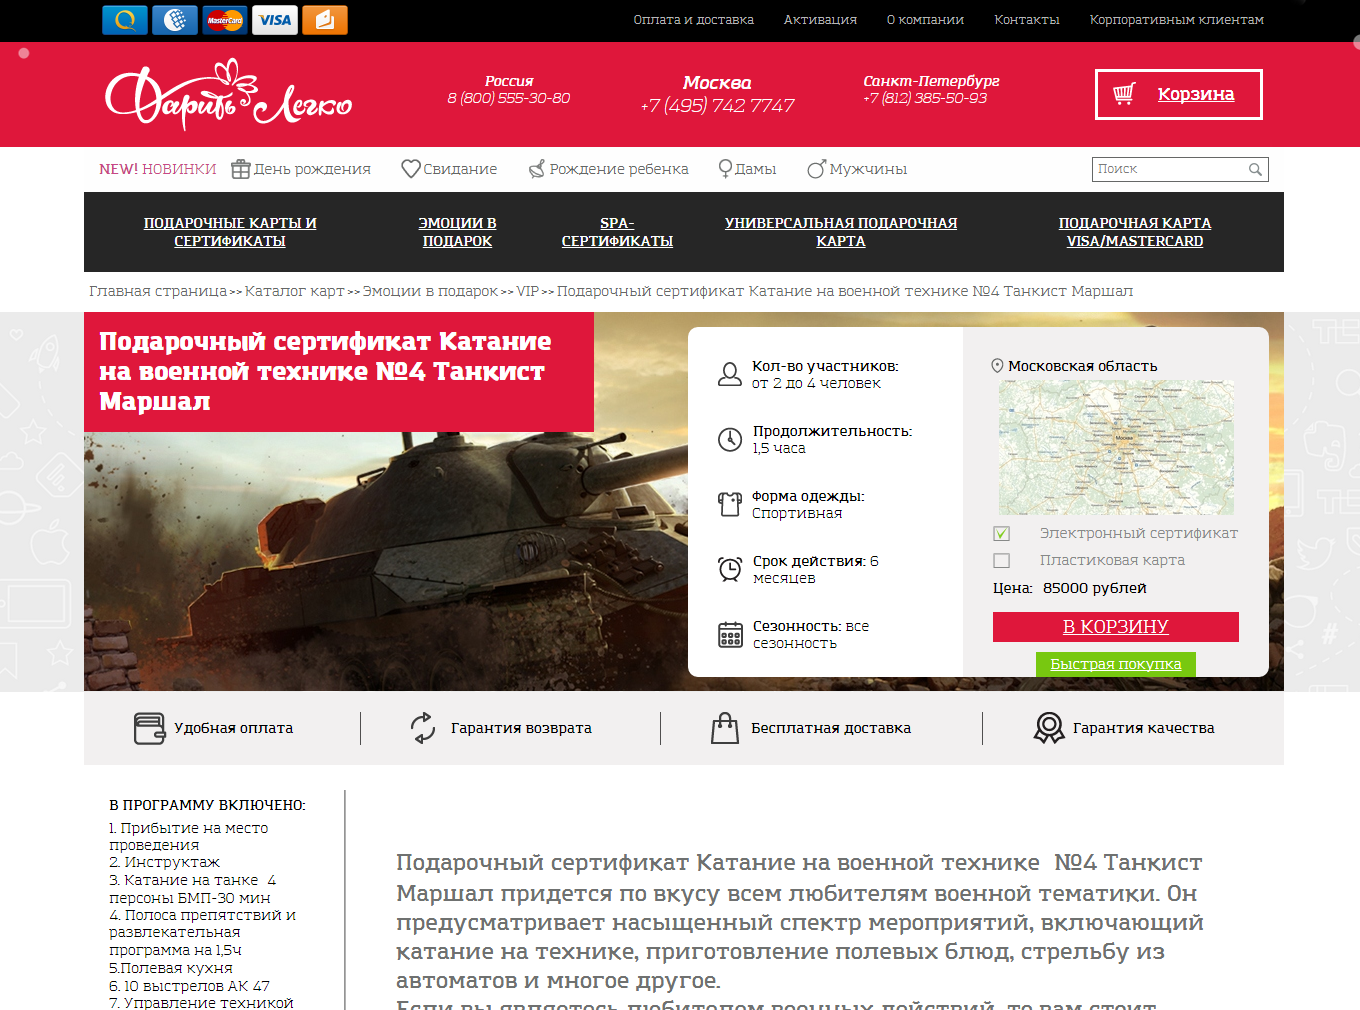Open Подарочная карта VISA/MasterCard section
This screenshot has width=1360, height=1010.
[1135, 232]
